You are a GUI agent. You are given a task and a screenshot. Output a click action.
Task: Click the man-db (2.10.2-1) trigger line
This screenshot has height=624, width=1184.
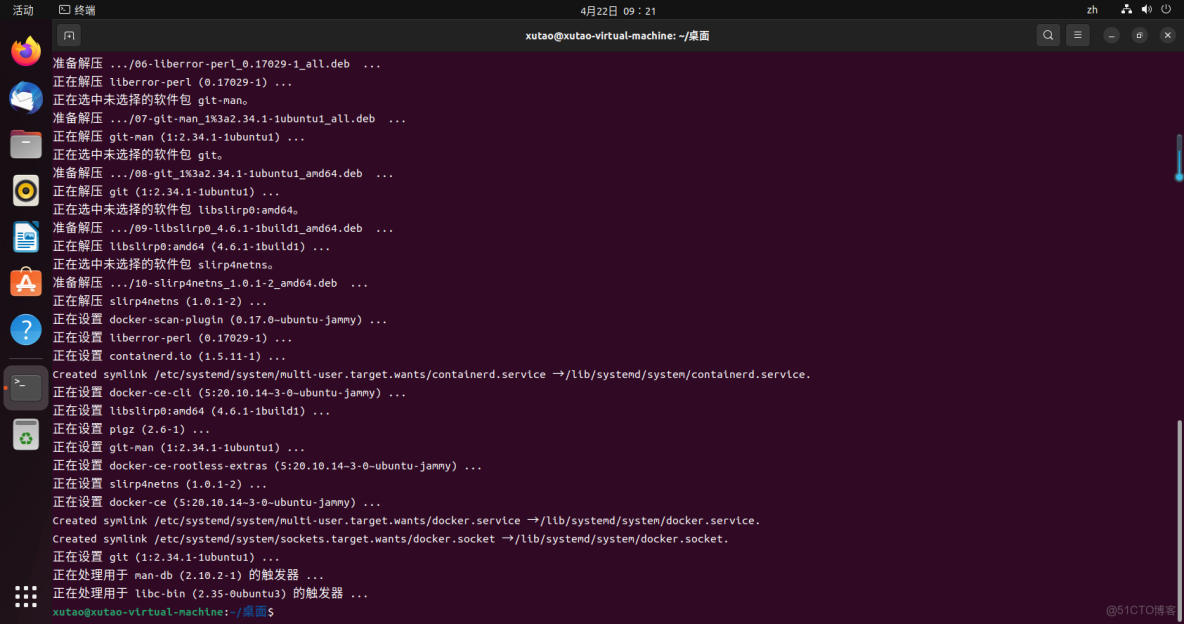188,576
